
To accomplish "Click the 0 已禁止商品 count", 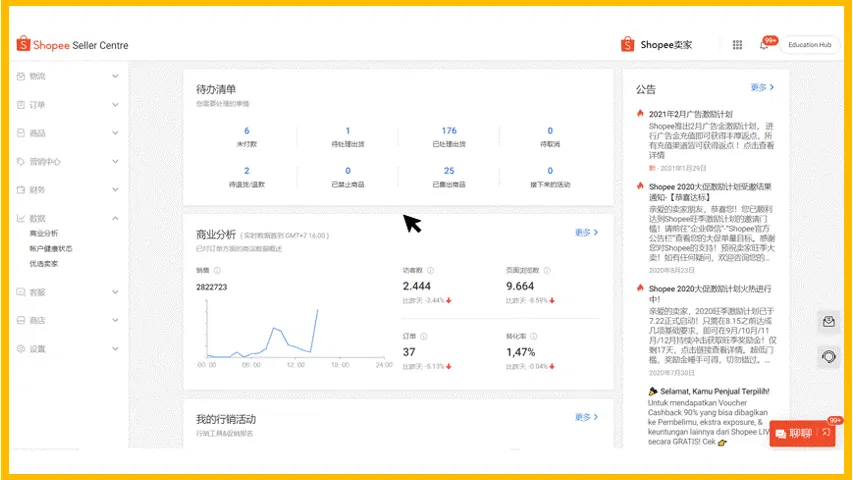I will (348, 171).
